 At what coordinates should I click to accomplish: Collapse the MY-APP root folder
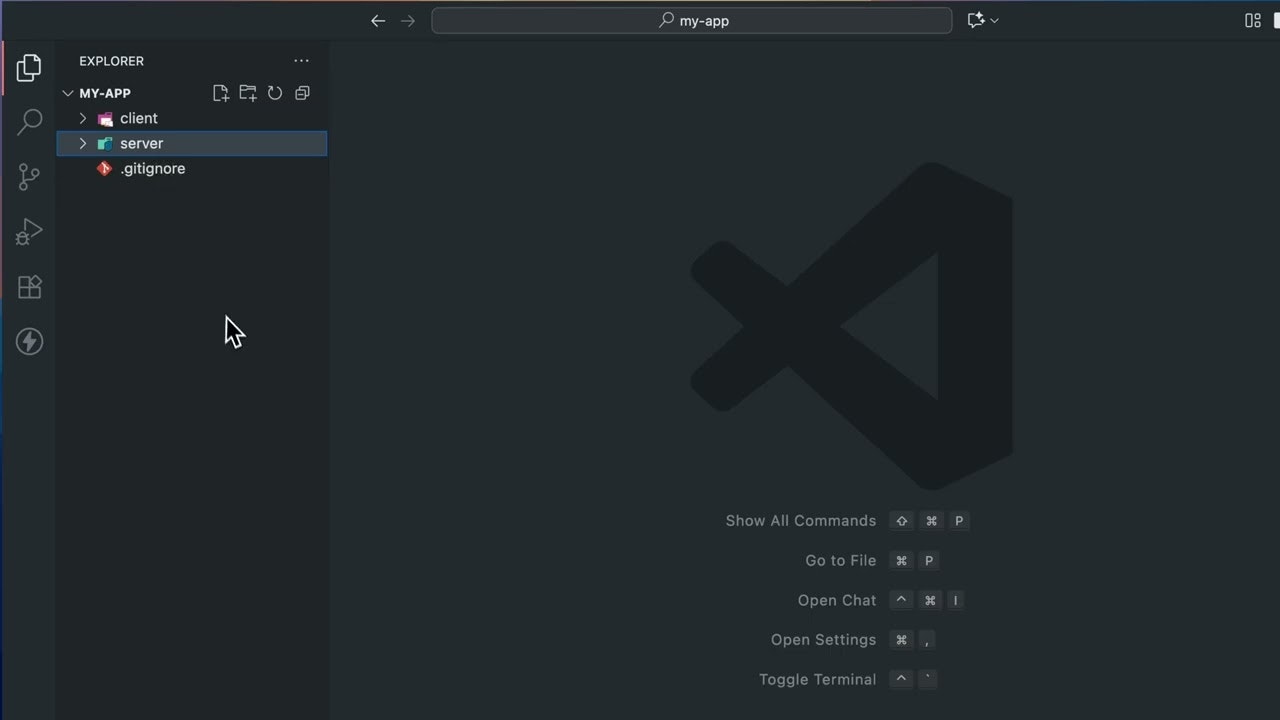click(x=68, y=92)
